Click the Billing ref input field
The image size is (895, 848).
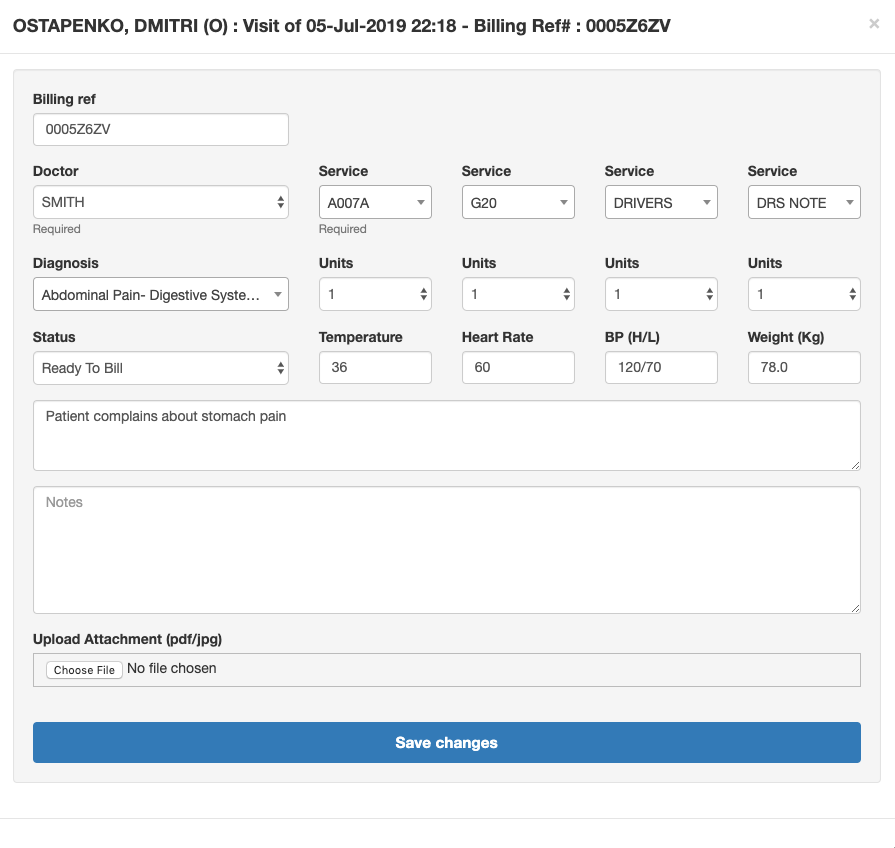161,130
